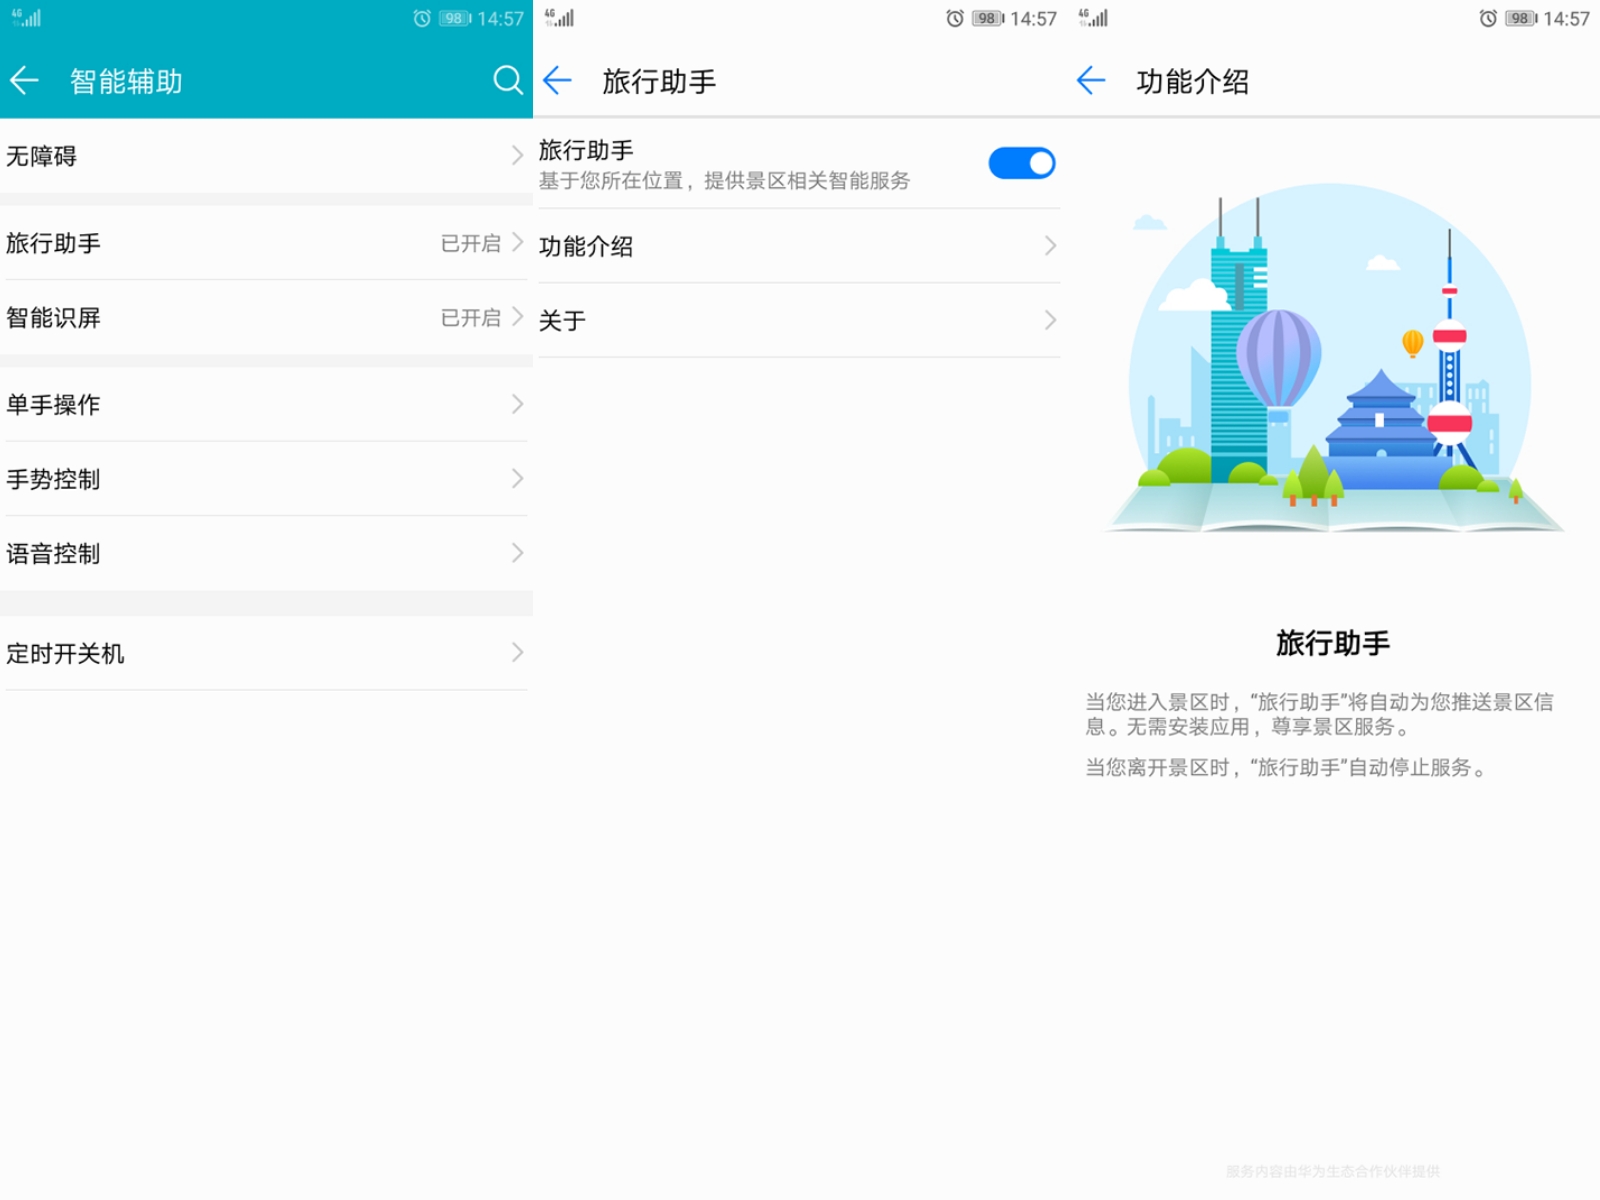This screenshot has width=1600, height=1200.
Task: Tap the time 14:57 in status bar
Action: 1034,18
